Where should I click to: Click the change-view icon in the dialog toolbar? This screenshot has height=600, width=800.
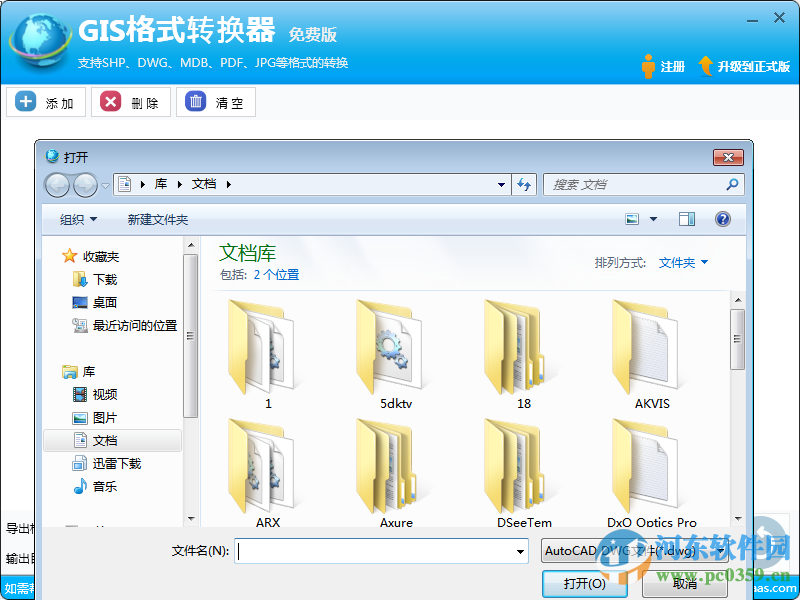click(631, 218)
